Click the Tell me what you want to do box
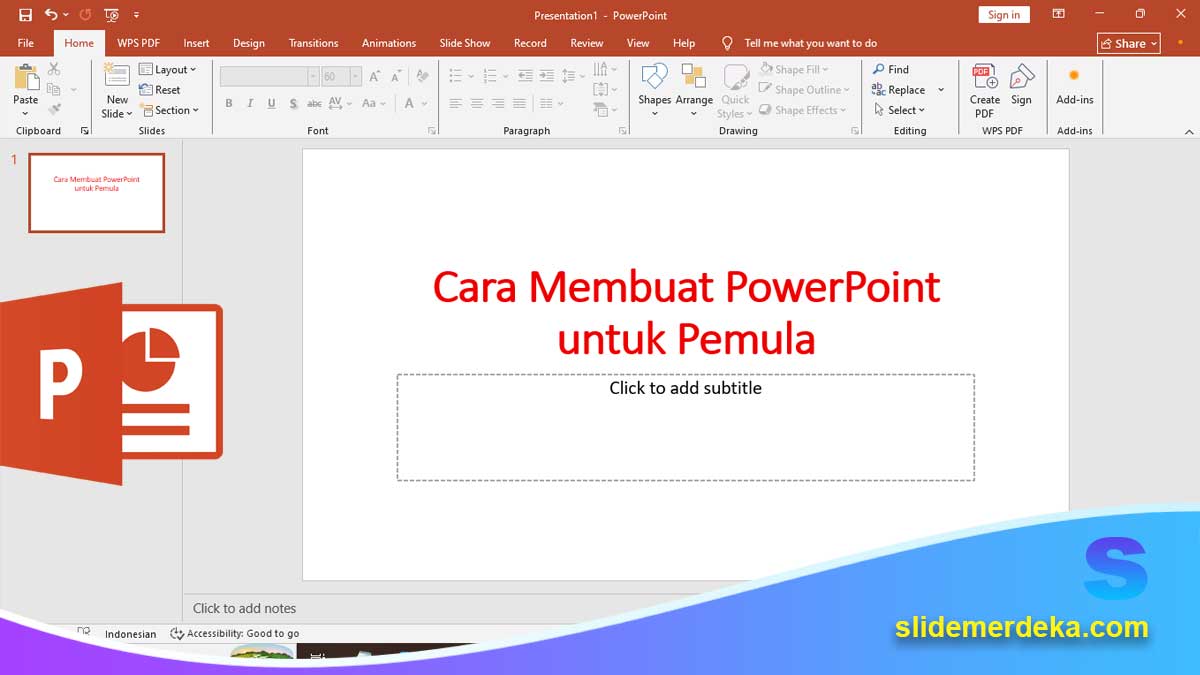Screen dimensions: 1200x675 [810, 43]
